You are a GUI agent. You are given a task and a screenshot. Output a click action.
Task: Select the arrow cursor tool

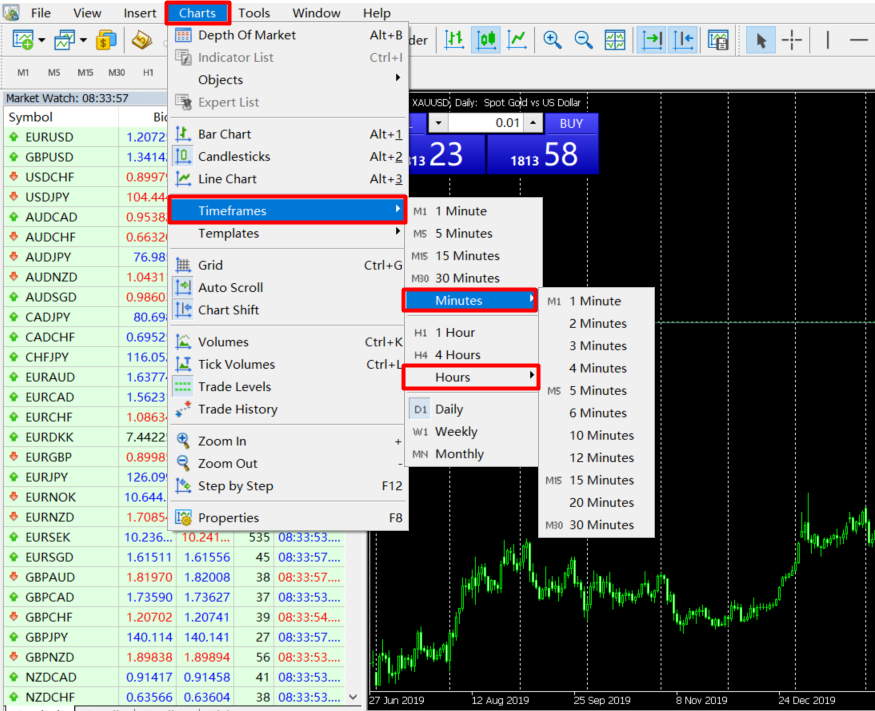pos(761,41)
